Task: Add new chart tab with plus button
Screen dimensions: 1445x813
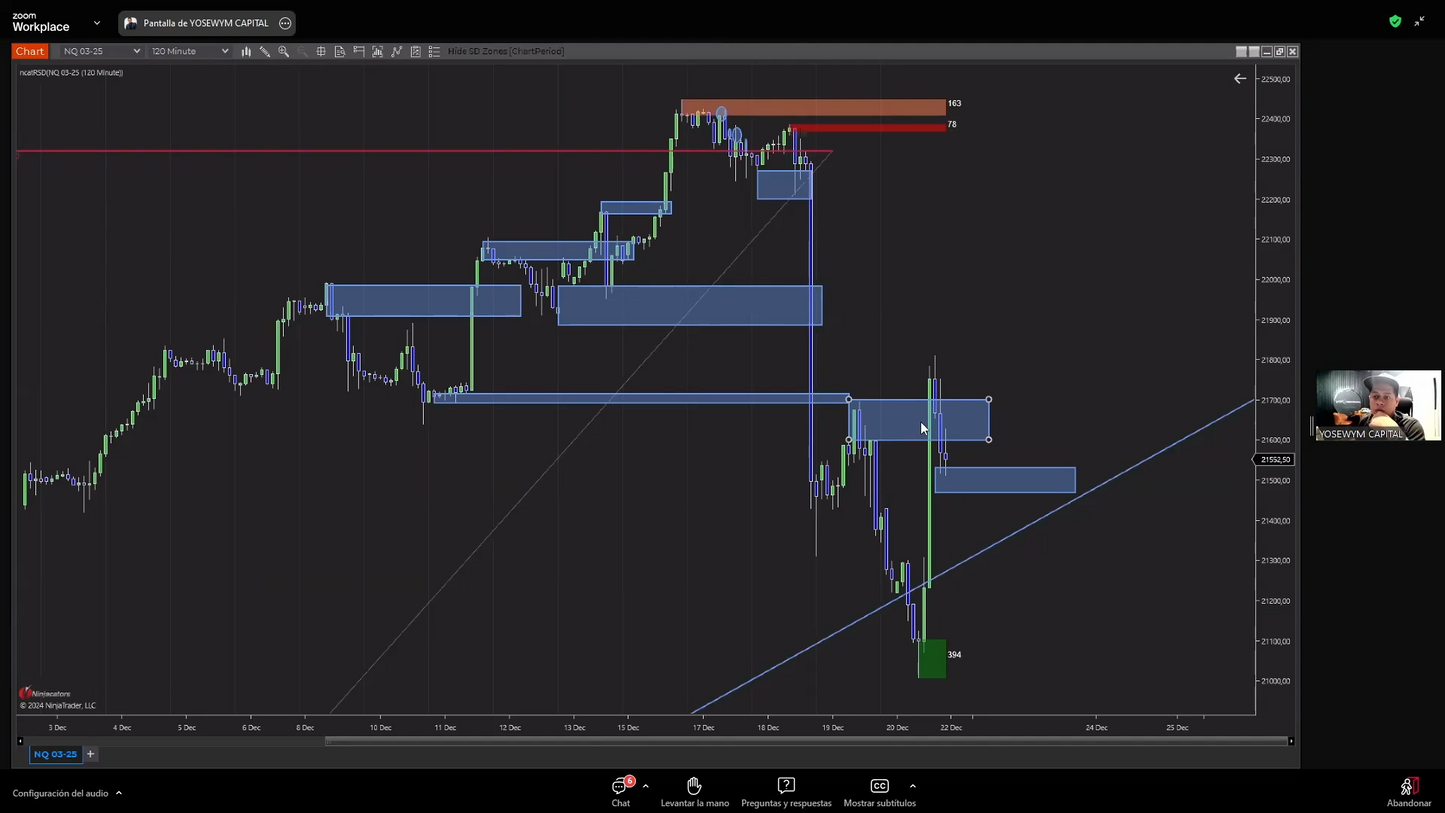Action: pyautogui.click(x=90, y=754)
